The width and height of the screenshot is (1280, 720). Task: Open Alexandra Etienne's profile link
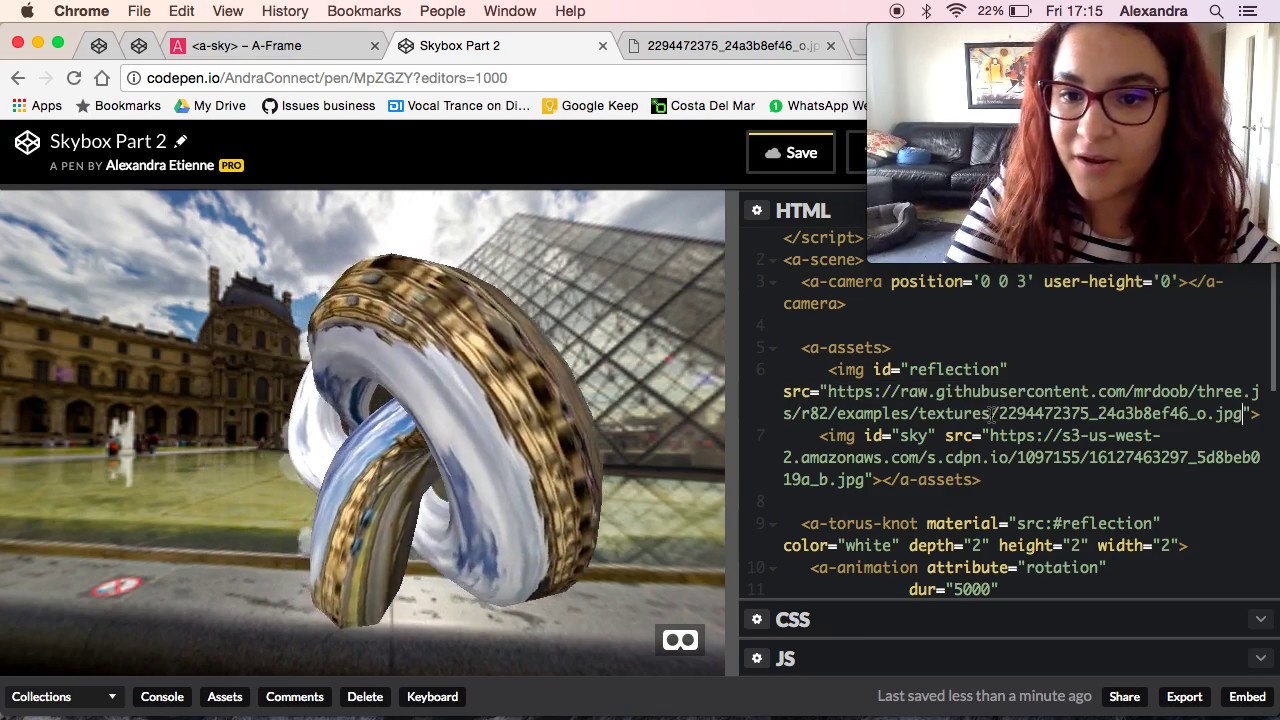160,166
